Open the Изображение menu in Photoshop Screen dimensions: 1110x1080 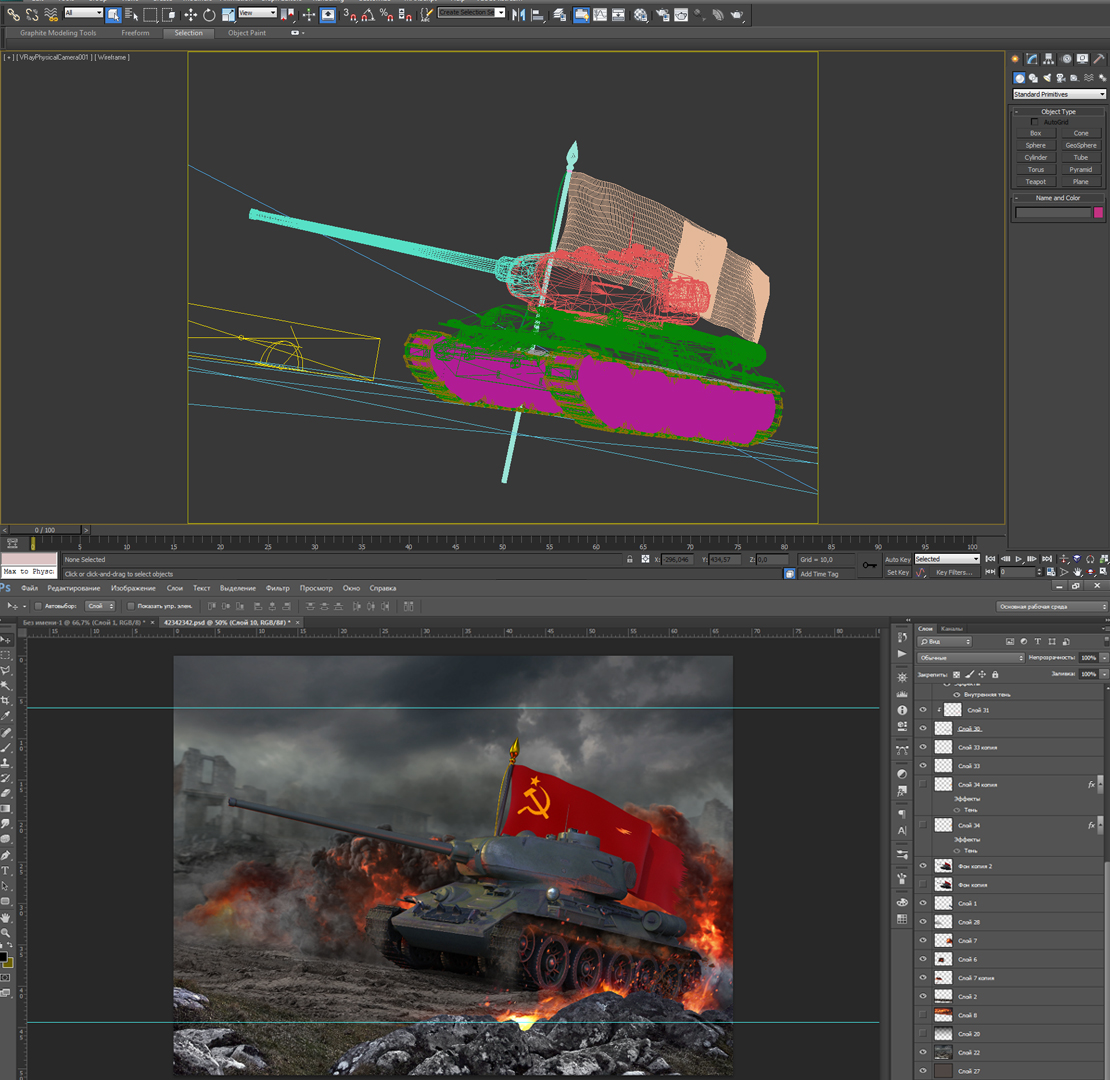(133, 588)
